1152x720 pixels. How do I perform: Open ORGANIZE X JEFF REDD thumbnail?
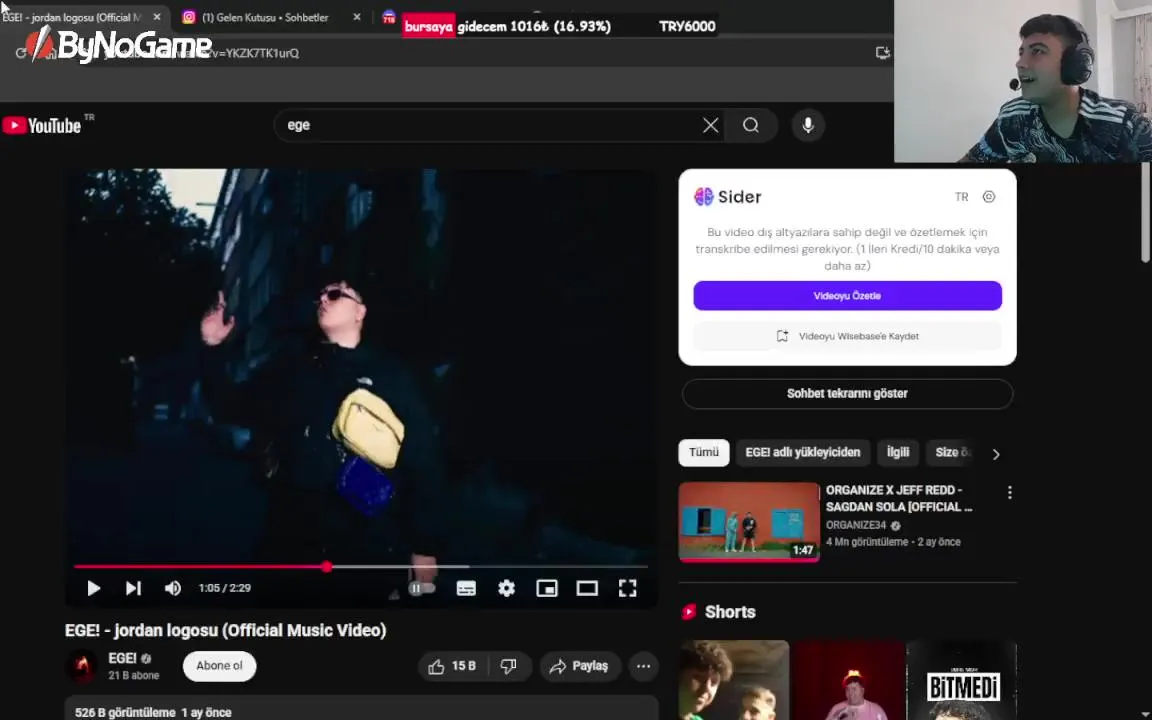749,522
